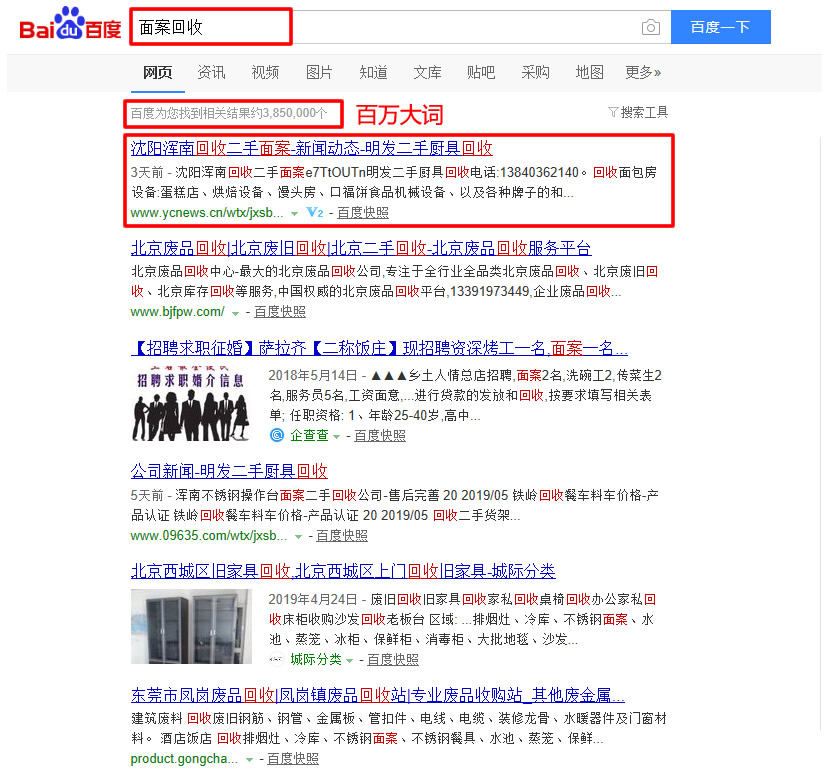Expand dropdown arrow next to www.09635.com URL

(298, 536)
